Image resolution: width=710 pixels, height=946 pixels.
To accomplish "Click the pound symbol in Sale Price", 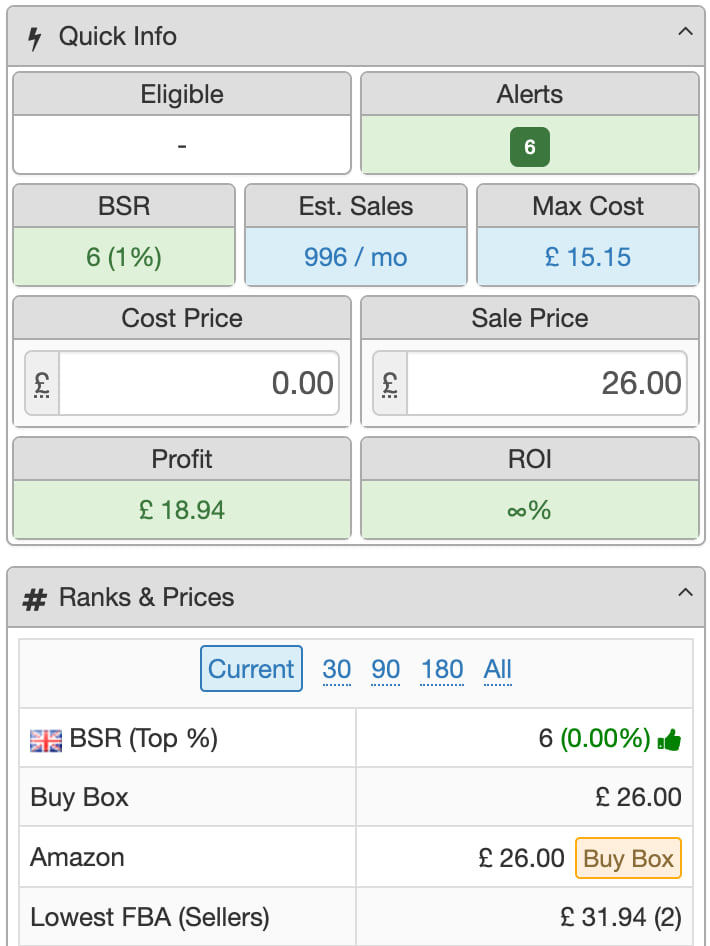I will click(390, 384).
